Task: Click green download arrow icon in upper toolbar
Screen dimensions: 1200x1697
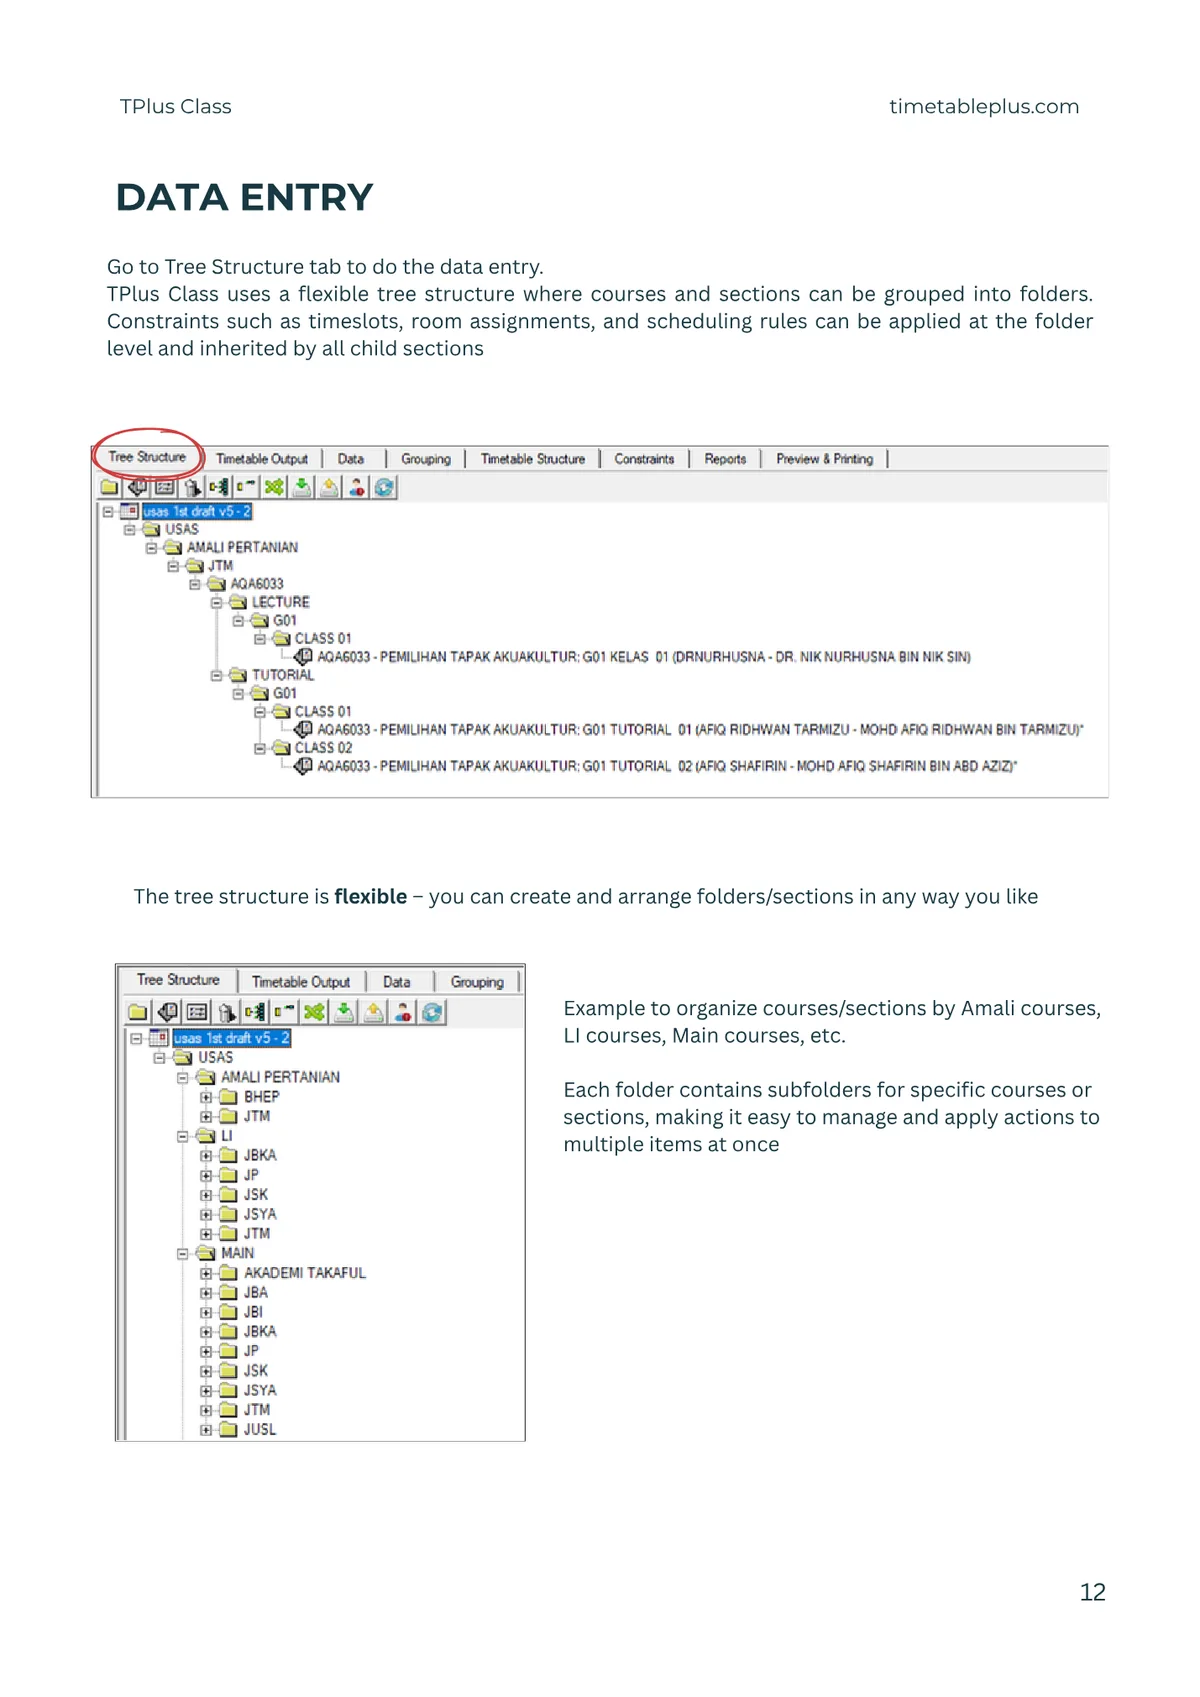Action: pyautogui.click(x=301, y=487)
